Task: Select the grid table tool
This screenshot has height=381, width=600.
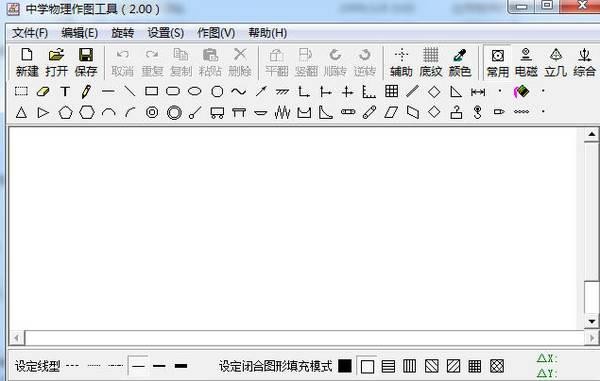Action: point(391,91)
